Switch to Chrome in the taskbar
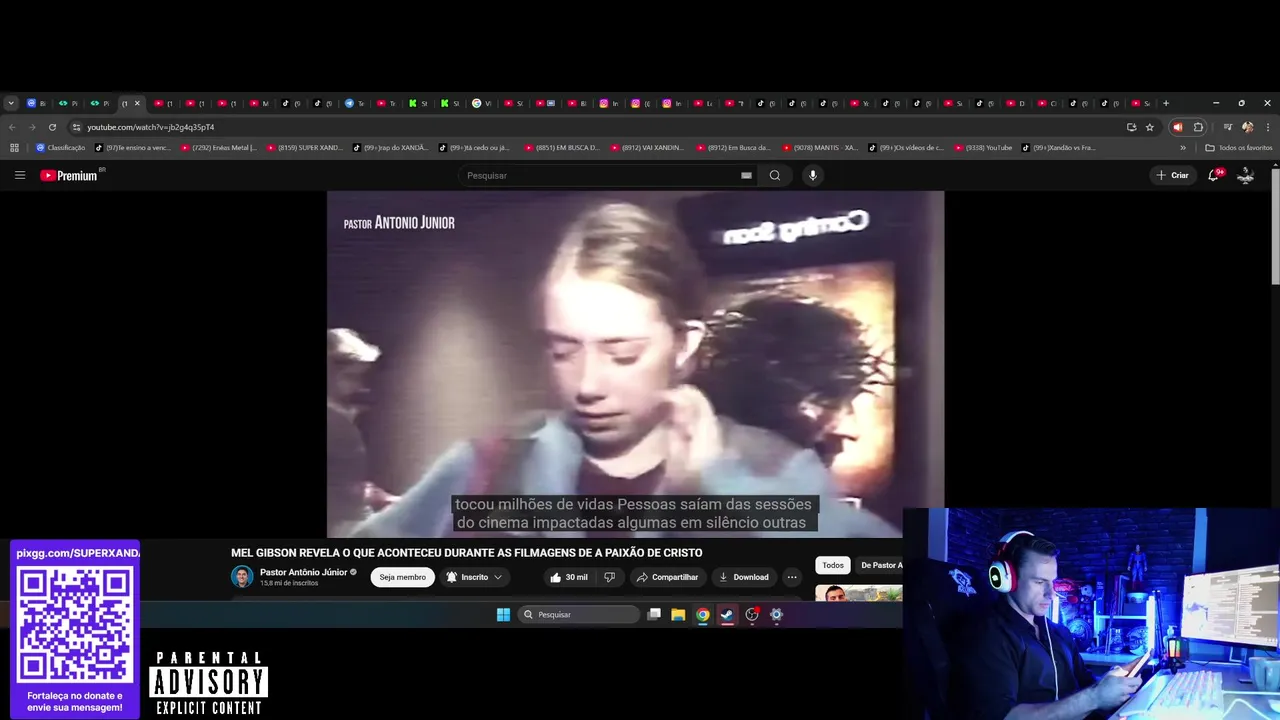The height and width of the screenshot is (720, 1280). [703, 614]
